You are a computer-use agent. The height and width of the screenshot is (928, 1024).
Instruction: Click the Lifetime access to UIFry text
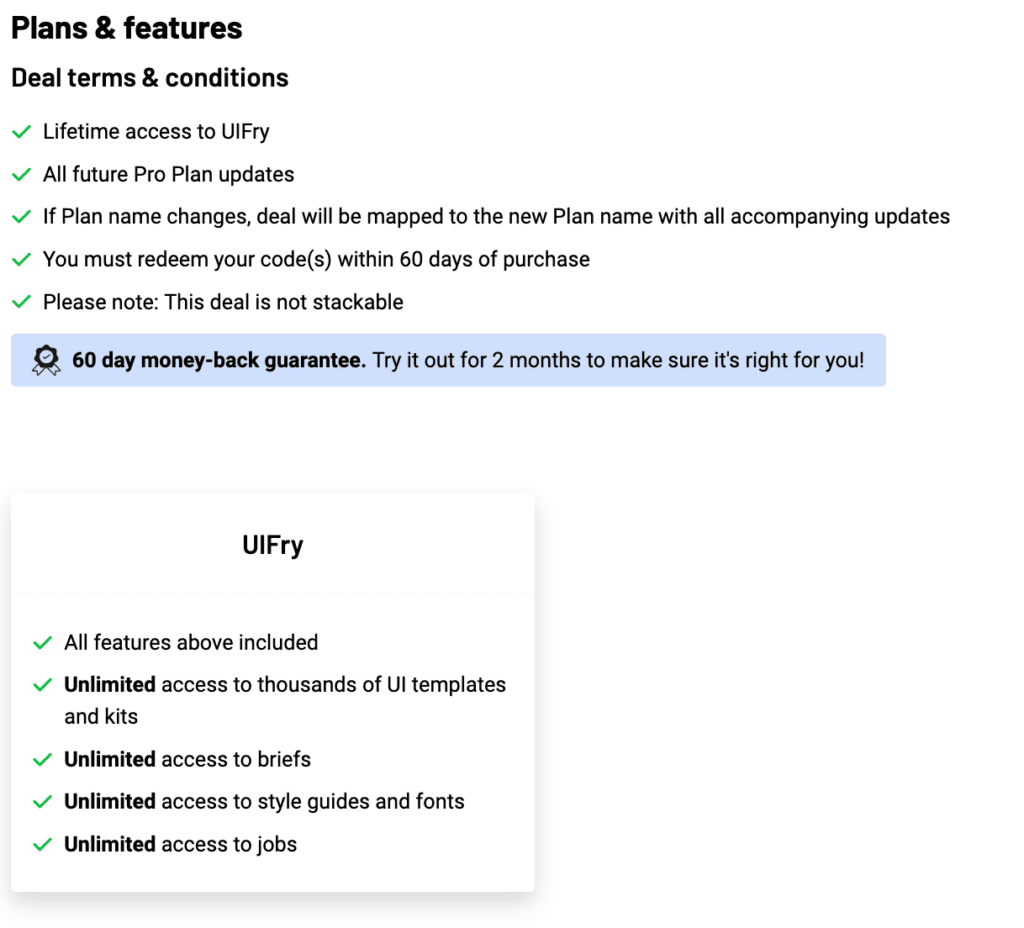click(156, 132)
